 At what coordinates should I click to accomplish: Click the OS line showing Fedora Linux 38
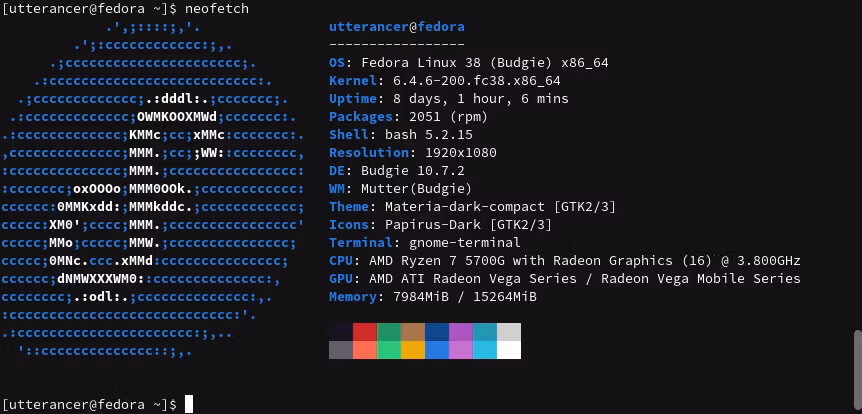click(468, 62)
